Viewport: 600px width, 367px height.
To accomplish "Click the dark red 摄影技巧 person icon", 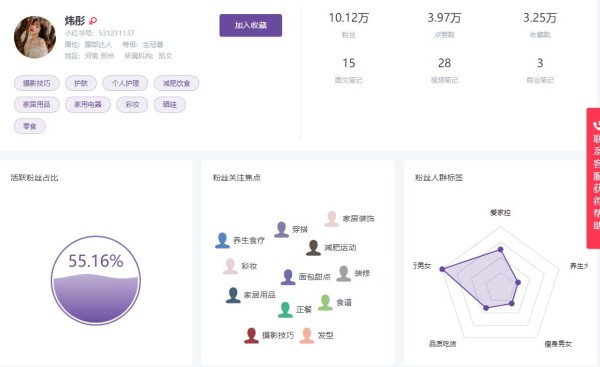I will coord(251,336).
